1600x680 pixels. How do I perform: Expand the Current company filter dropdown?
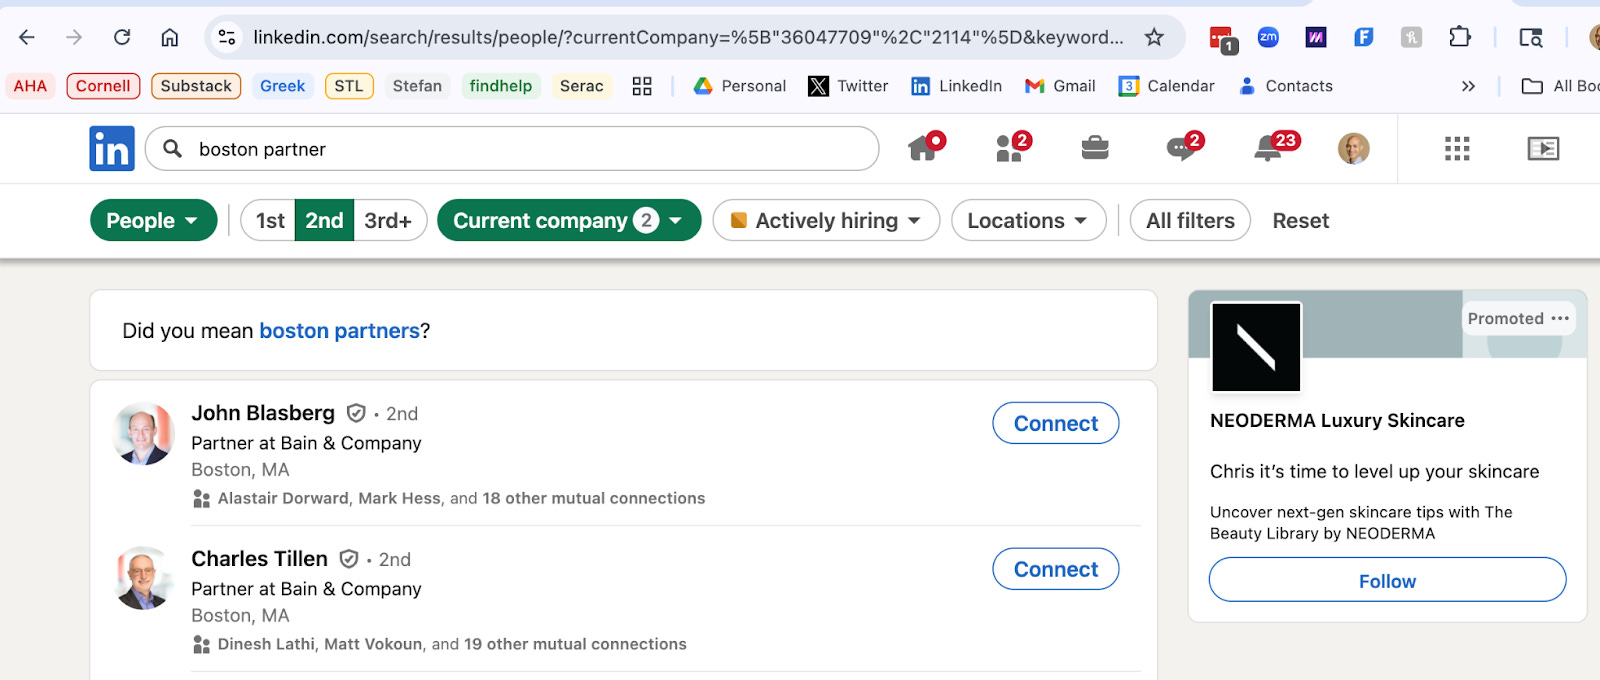point(569,221)
